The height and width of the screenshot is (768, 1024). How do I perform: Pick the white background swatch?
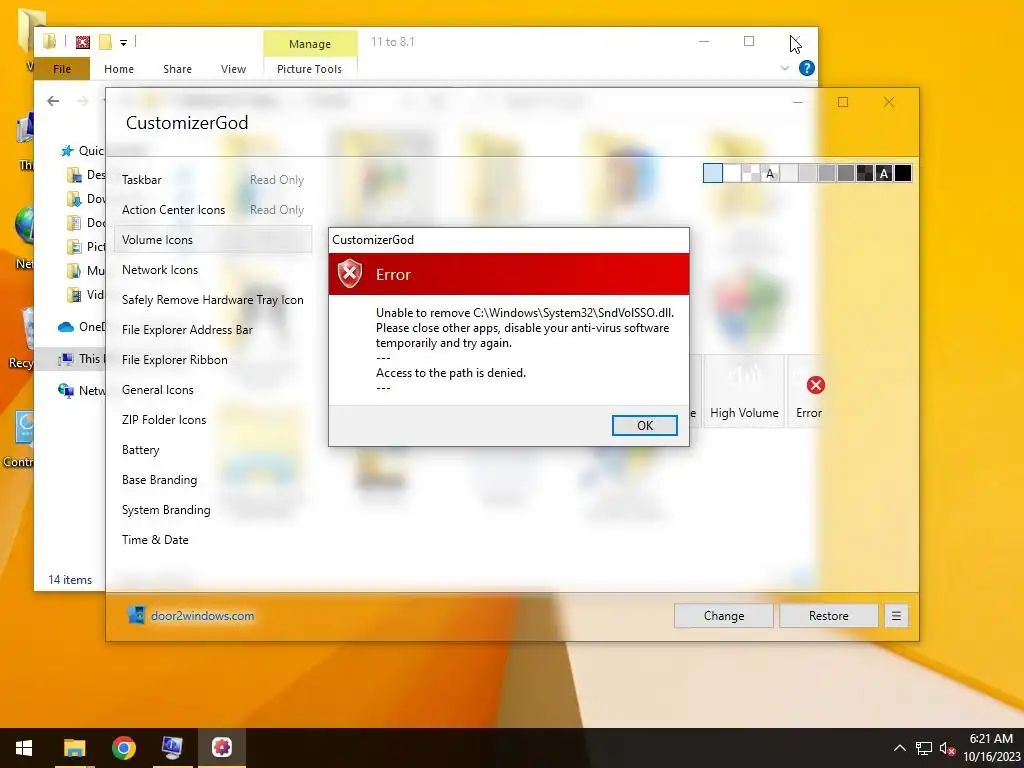coord(732,173)
